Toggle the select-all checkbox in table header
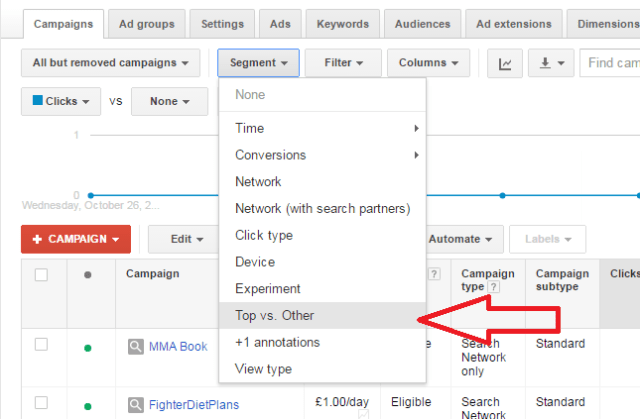The height and width of the screenshot is (419, 640). (x=42, y=274)
